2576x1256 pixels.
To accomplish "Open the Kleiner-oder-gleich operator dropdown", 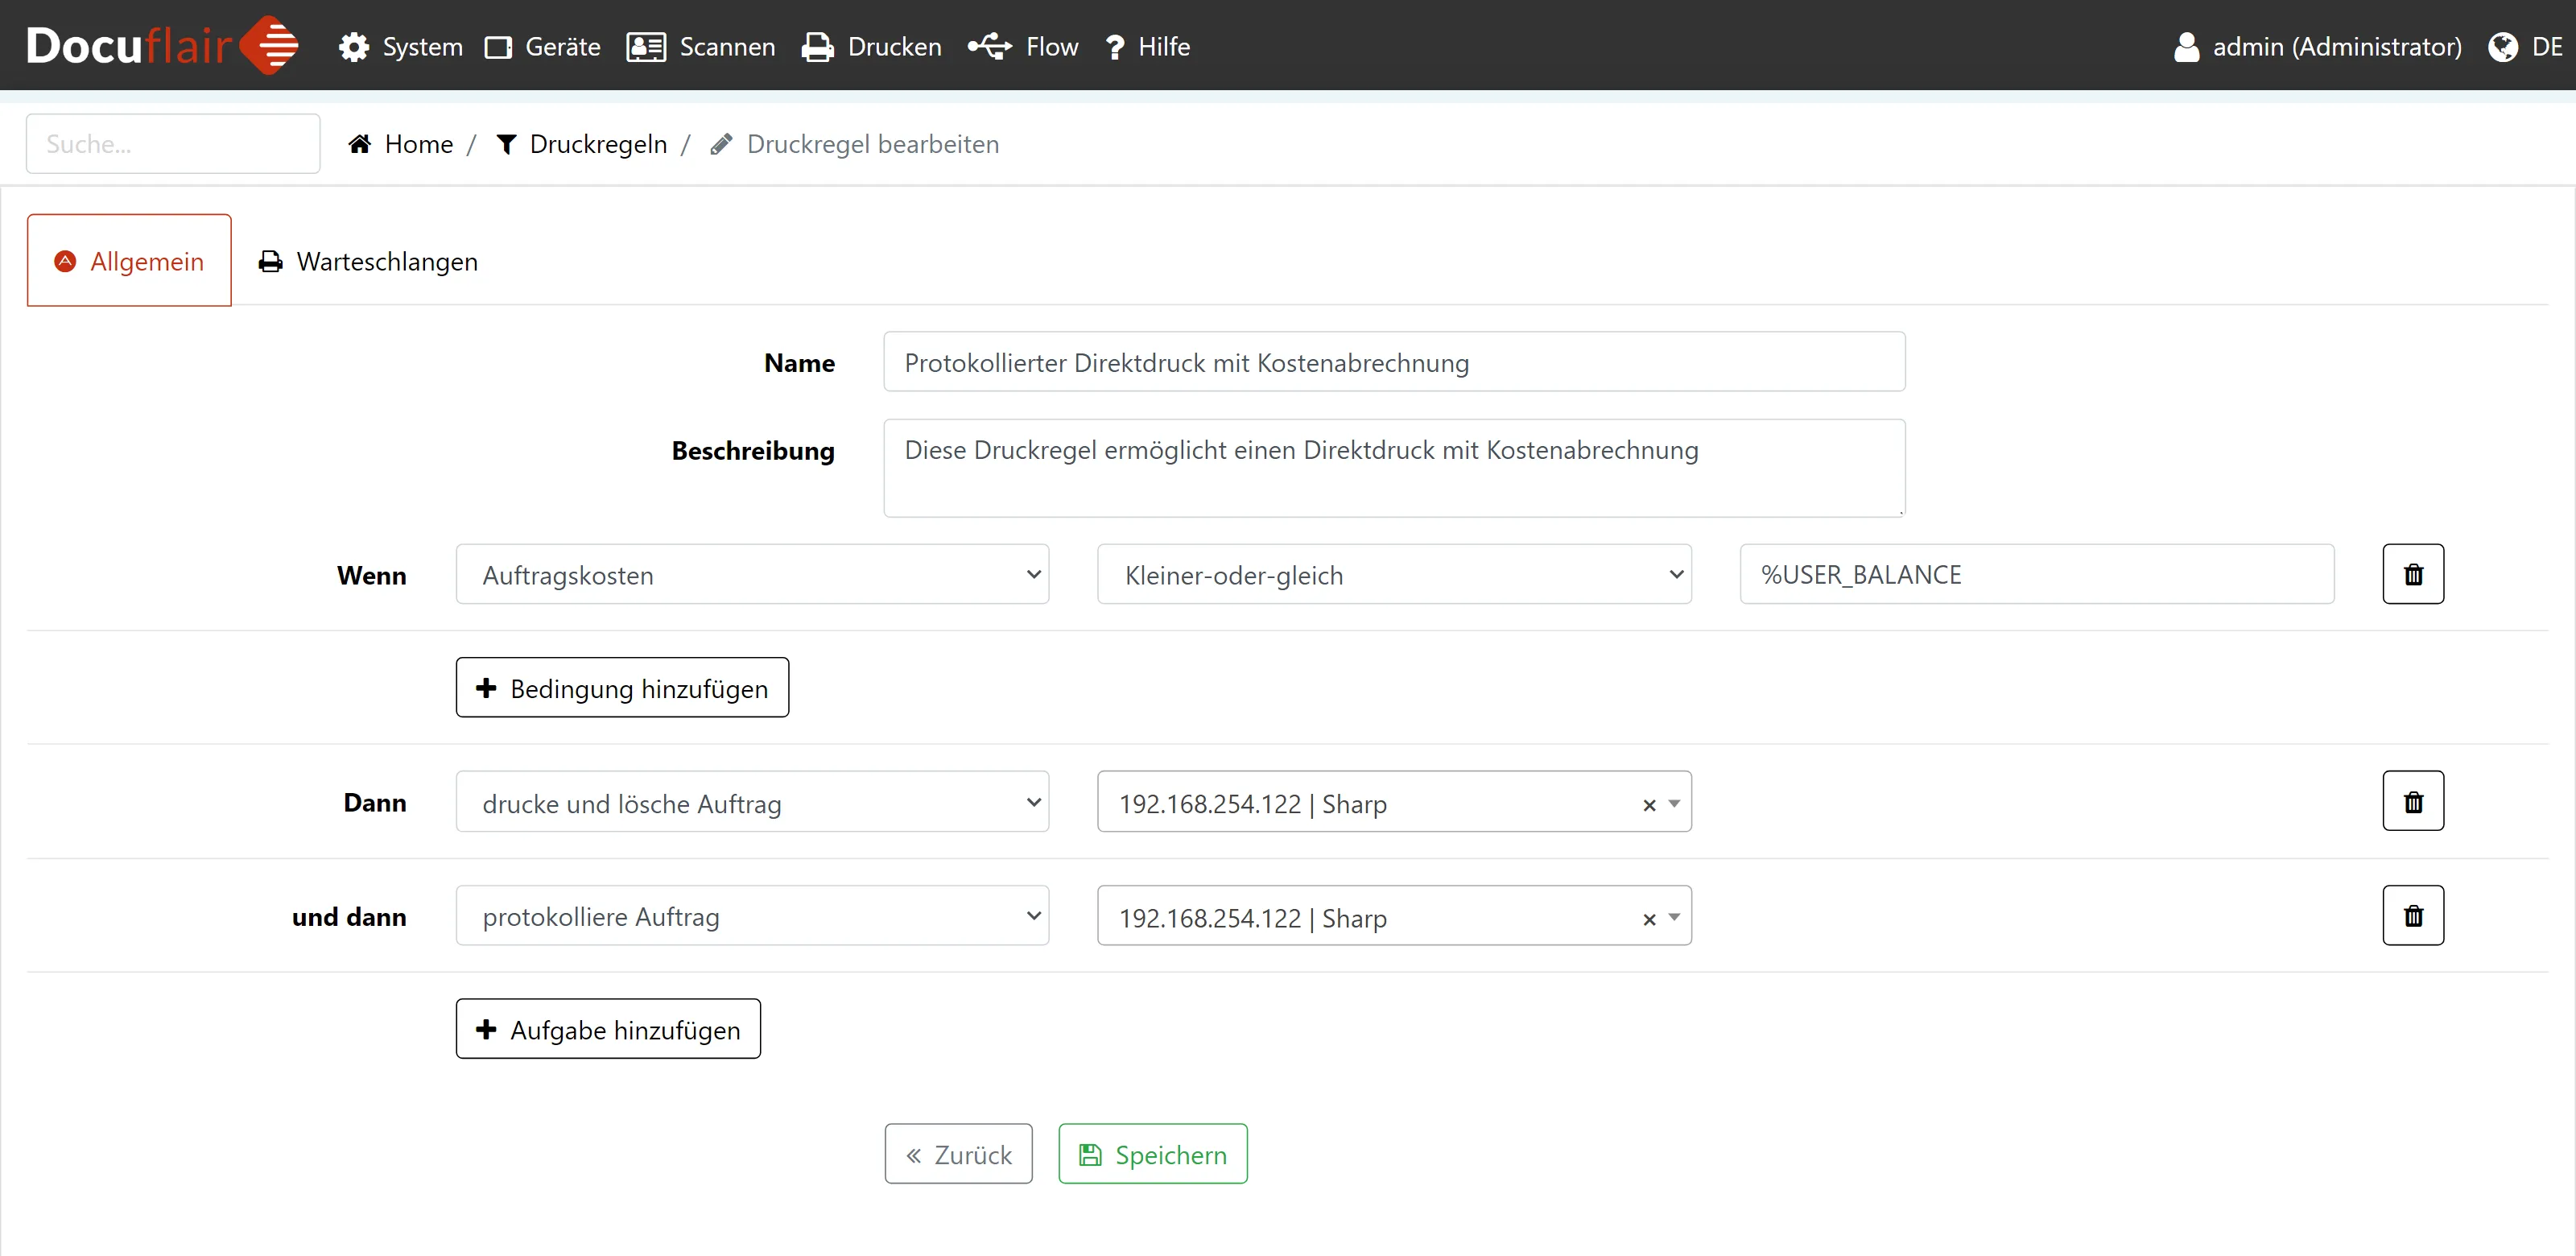I will pos(1393,575).
